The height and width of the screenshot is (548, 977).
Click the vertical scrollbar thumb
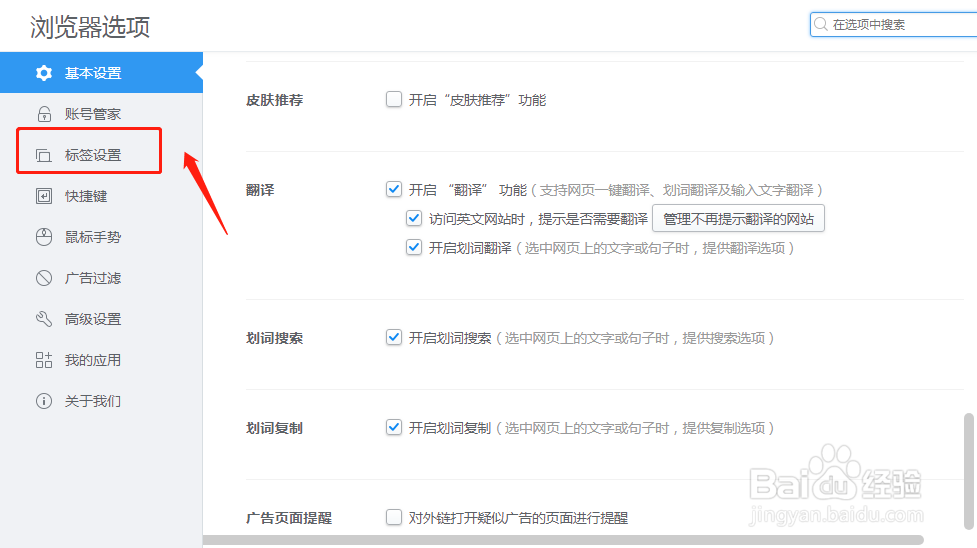click(x=969, y=471)
